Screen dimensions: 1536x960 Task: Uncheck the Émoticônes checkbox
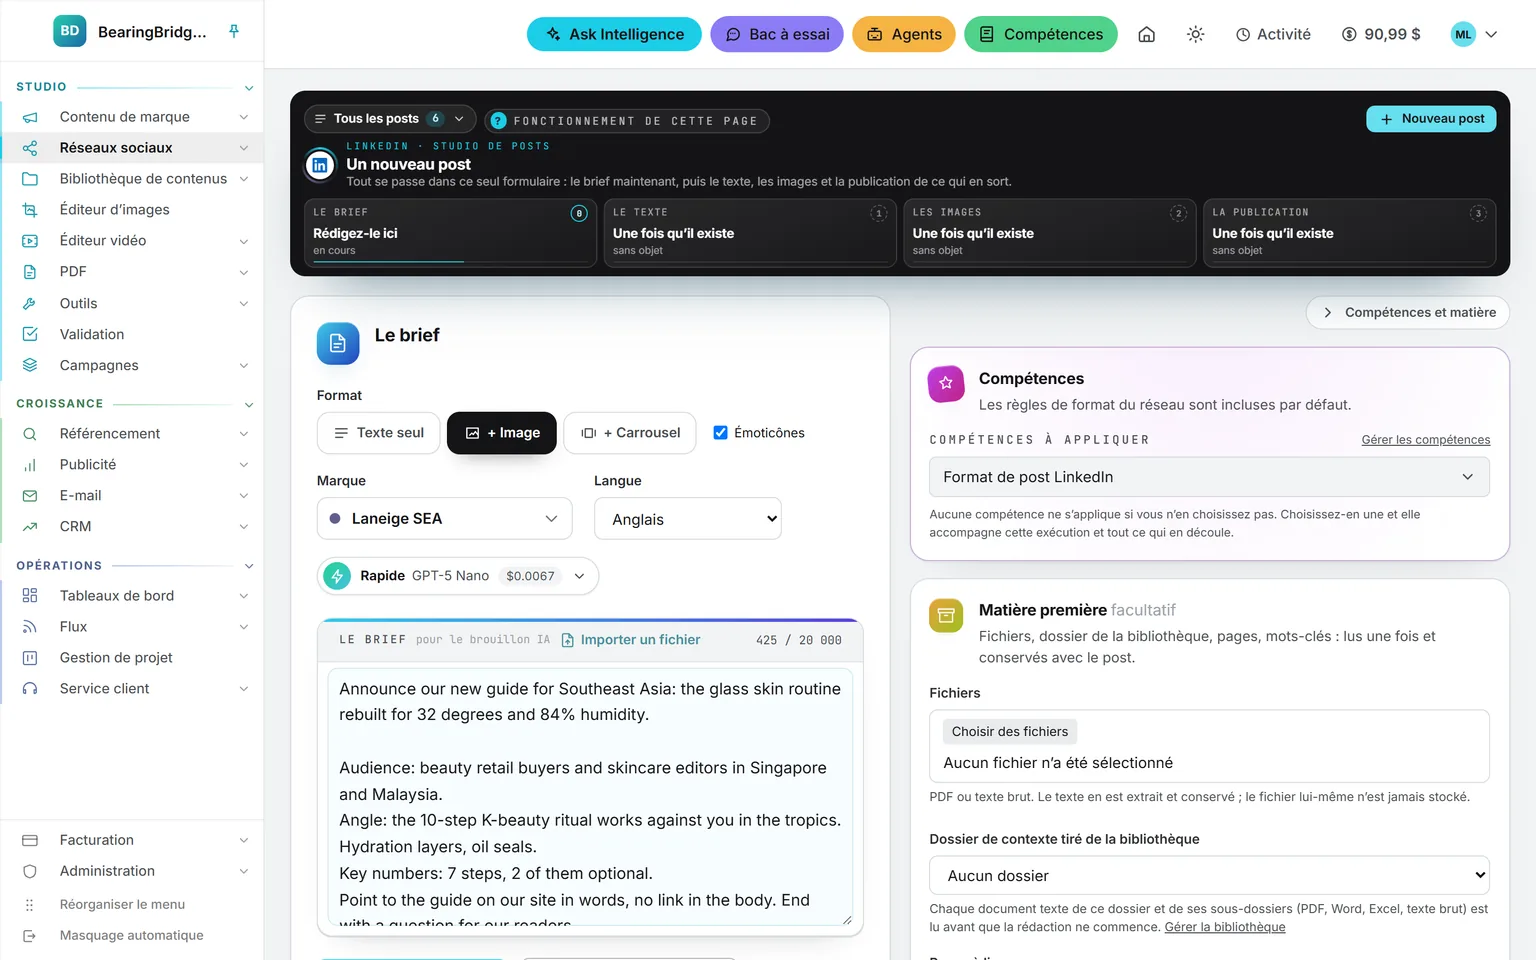720,433
